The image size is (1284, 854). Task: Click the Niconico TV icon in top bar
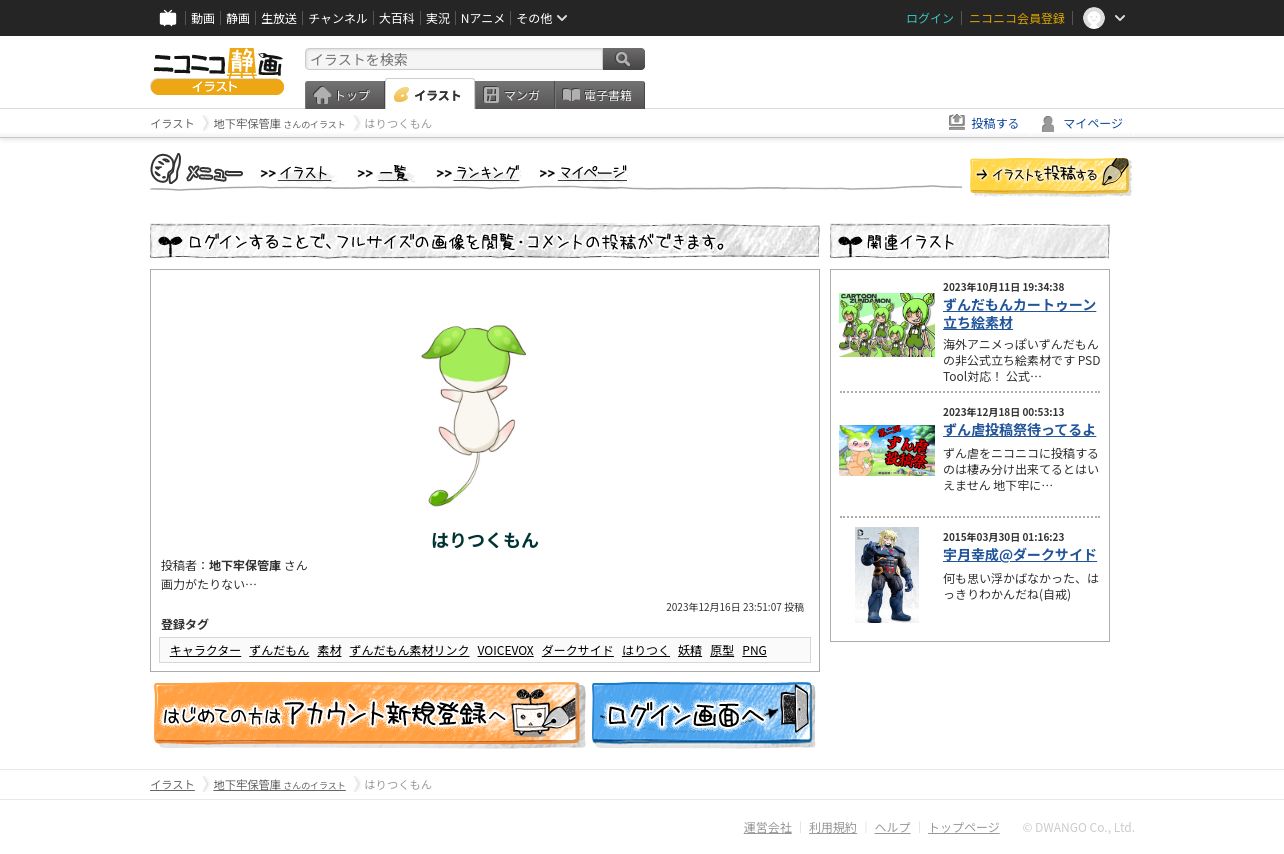click(x=168, y=18)
